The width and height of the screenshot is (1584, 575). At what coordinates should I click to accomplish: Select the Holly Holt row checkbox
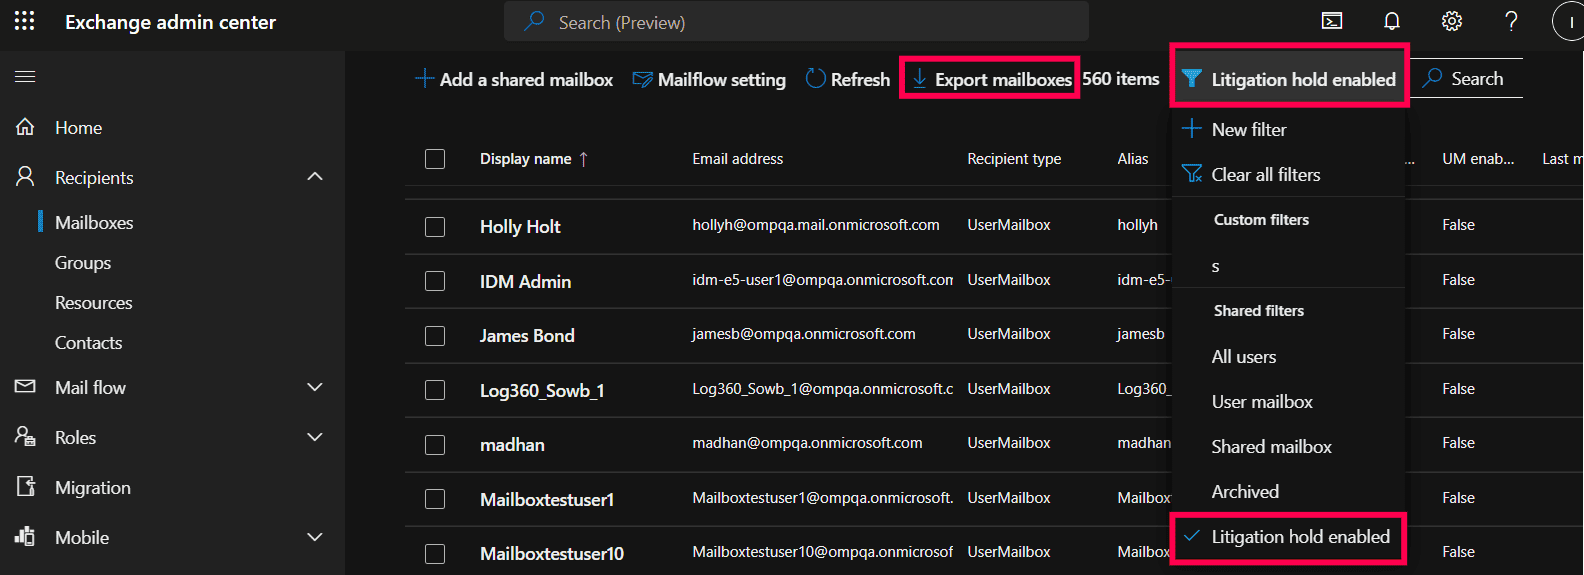[x=435, y=227]
